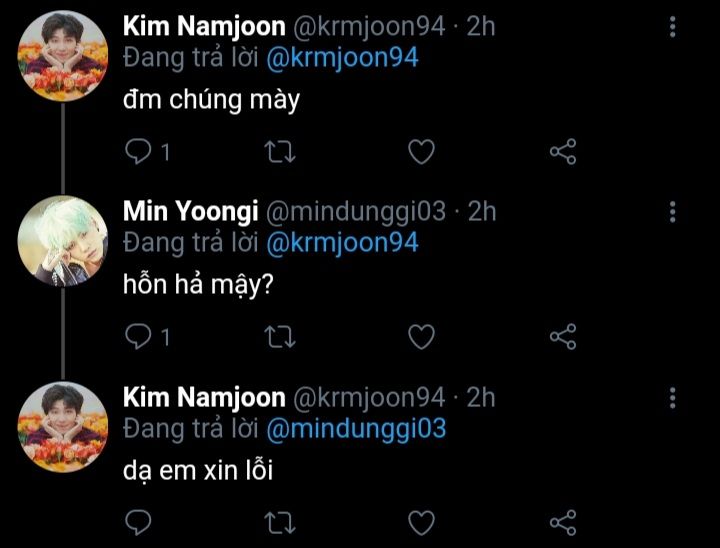Reply to the "dạ em xin lỗi" tweet
This screenshot has width=720, height=548.
coord(138,522)
